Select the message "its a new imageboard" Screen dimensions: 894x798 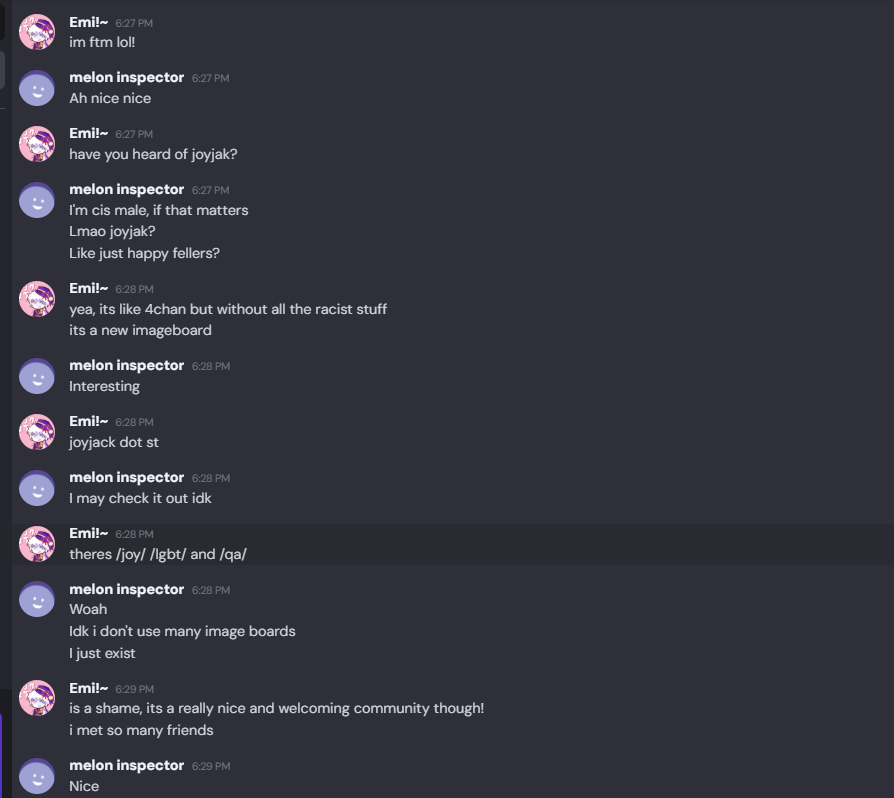tap(140, 331)
